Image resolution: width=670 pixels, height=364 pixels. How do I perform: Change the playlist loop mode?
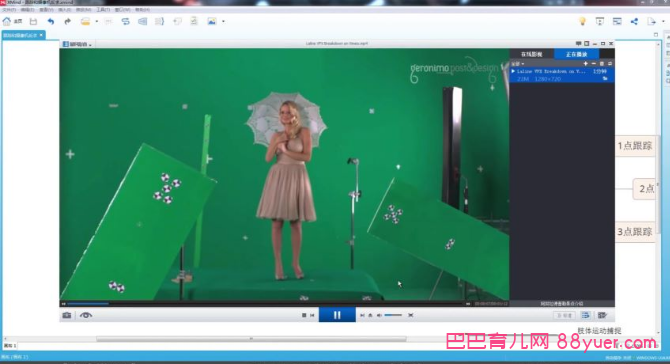[610, 64]
